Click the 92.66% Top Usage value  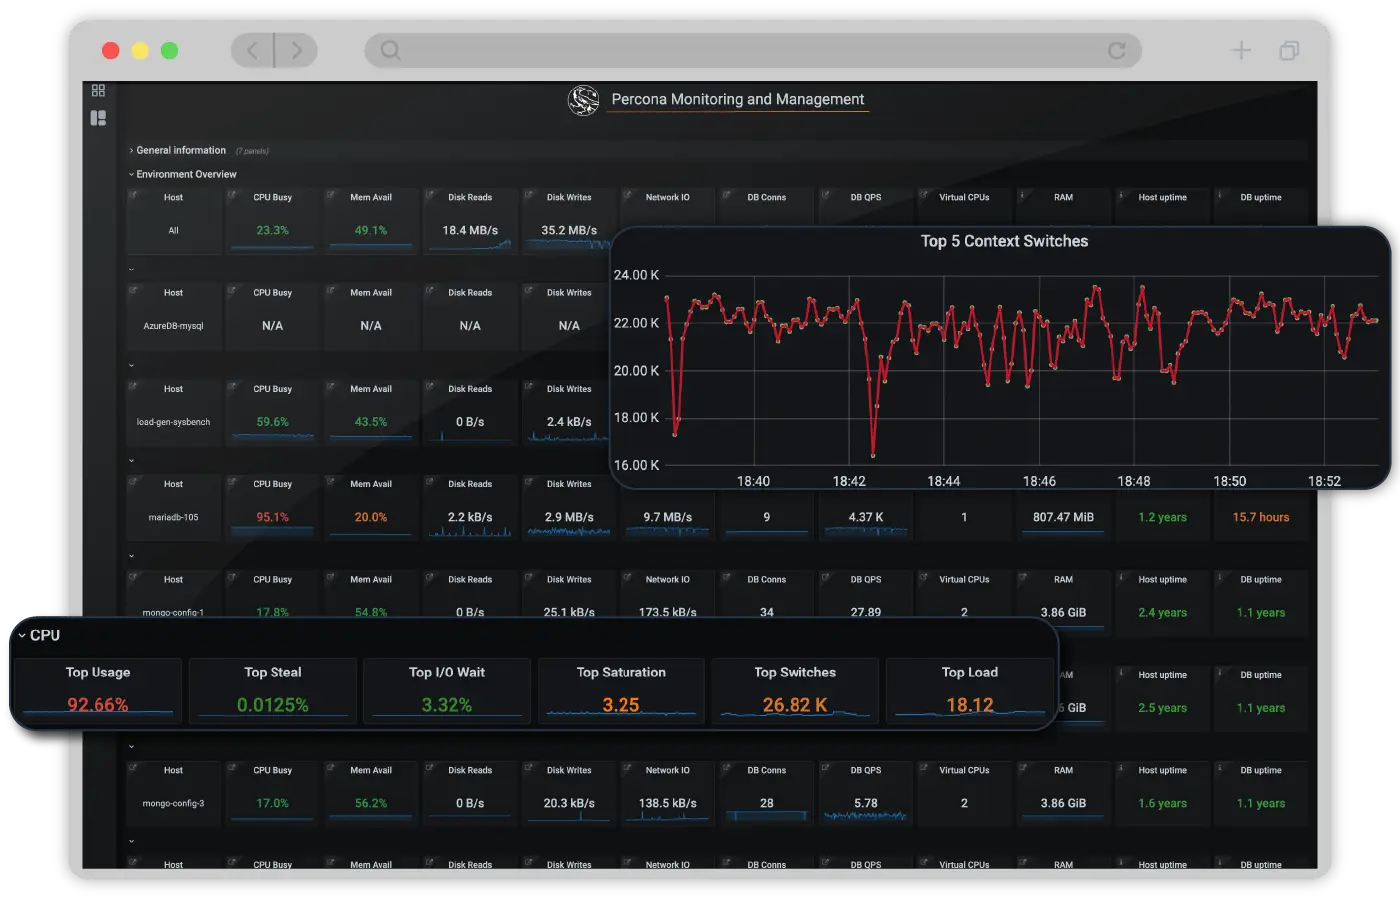coord(96,704)
